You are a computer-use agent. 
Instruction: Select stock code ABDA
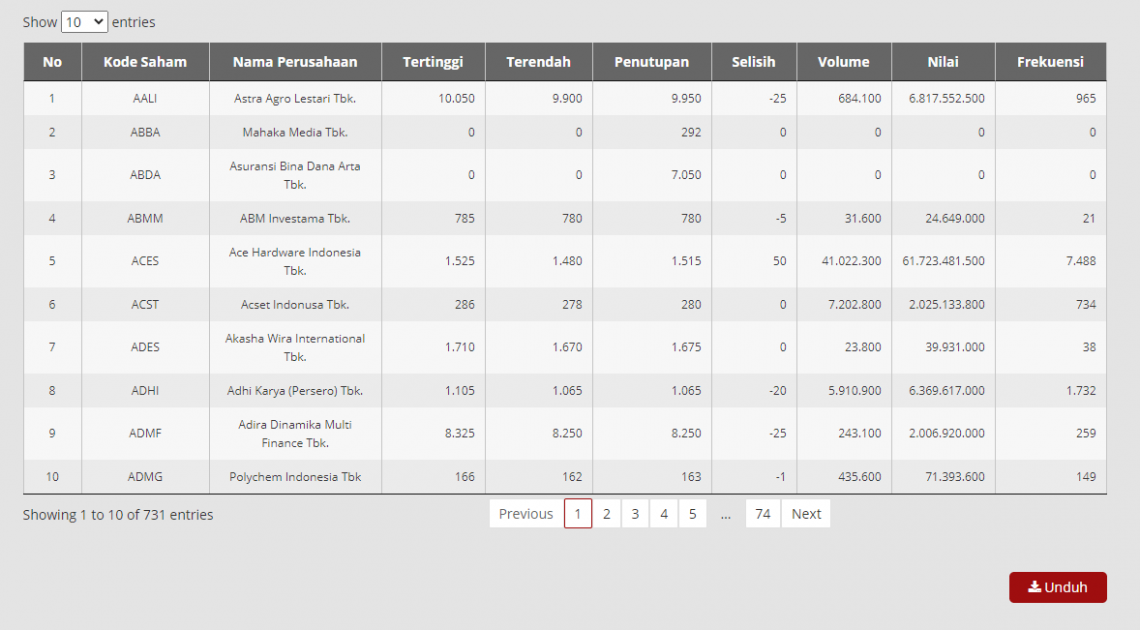click(145, 174)
